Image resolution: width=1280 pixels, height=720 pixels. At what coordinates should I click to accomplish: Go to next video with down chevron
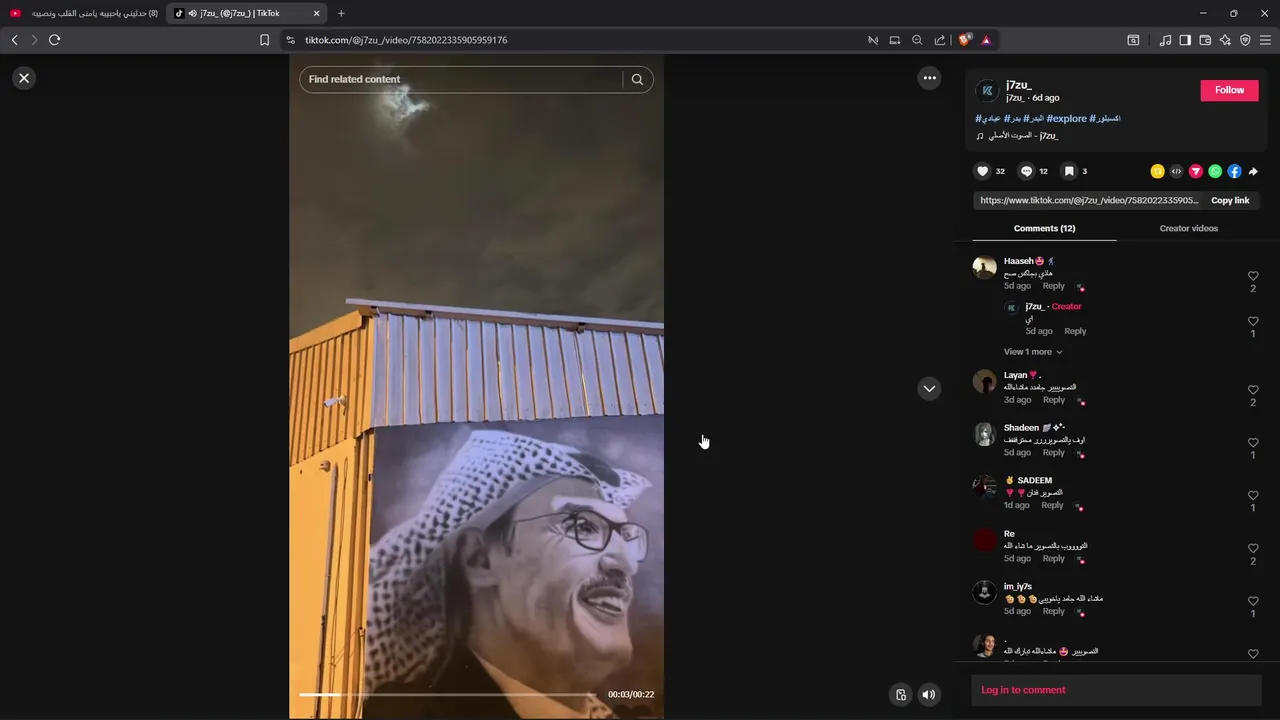point(929,389)
